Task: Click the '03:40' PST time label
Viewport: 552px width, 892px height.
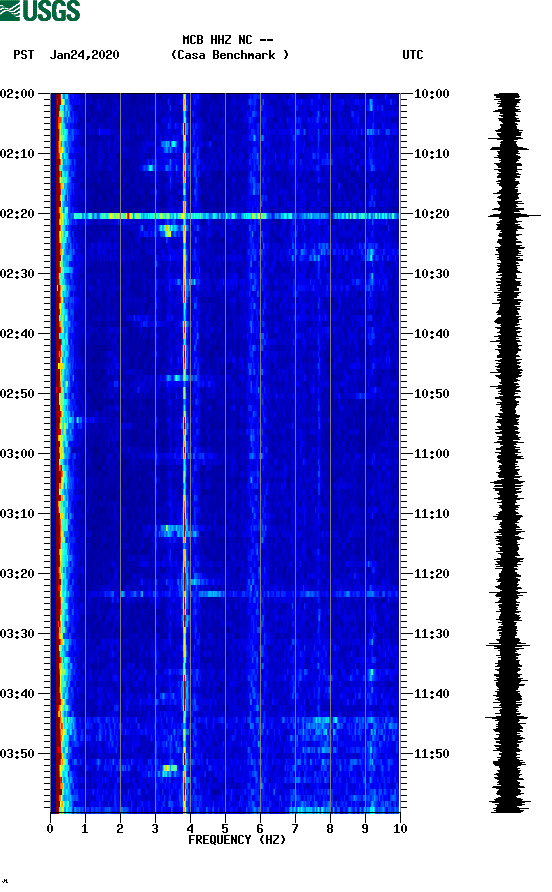Action: click(x=18, y=693)
